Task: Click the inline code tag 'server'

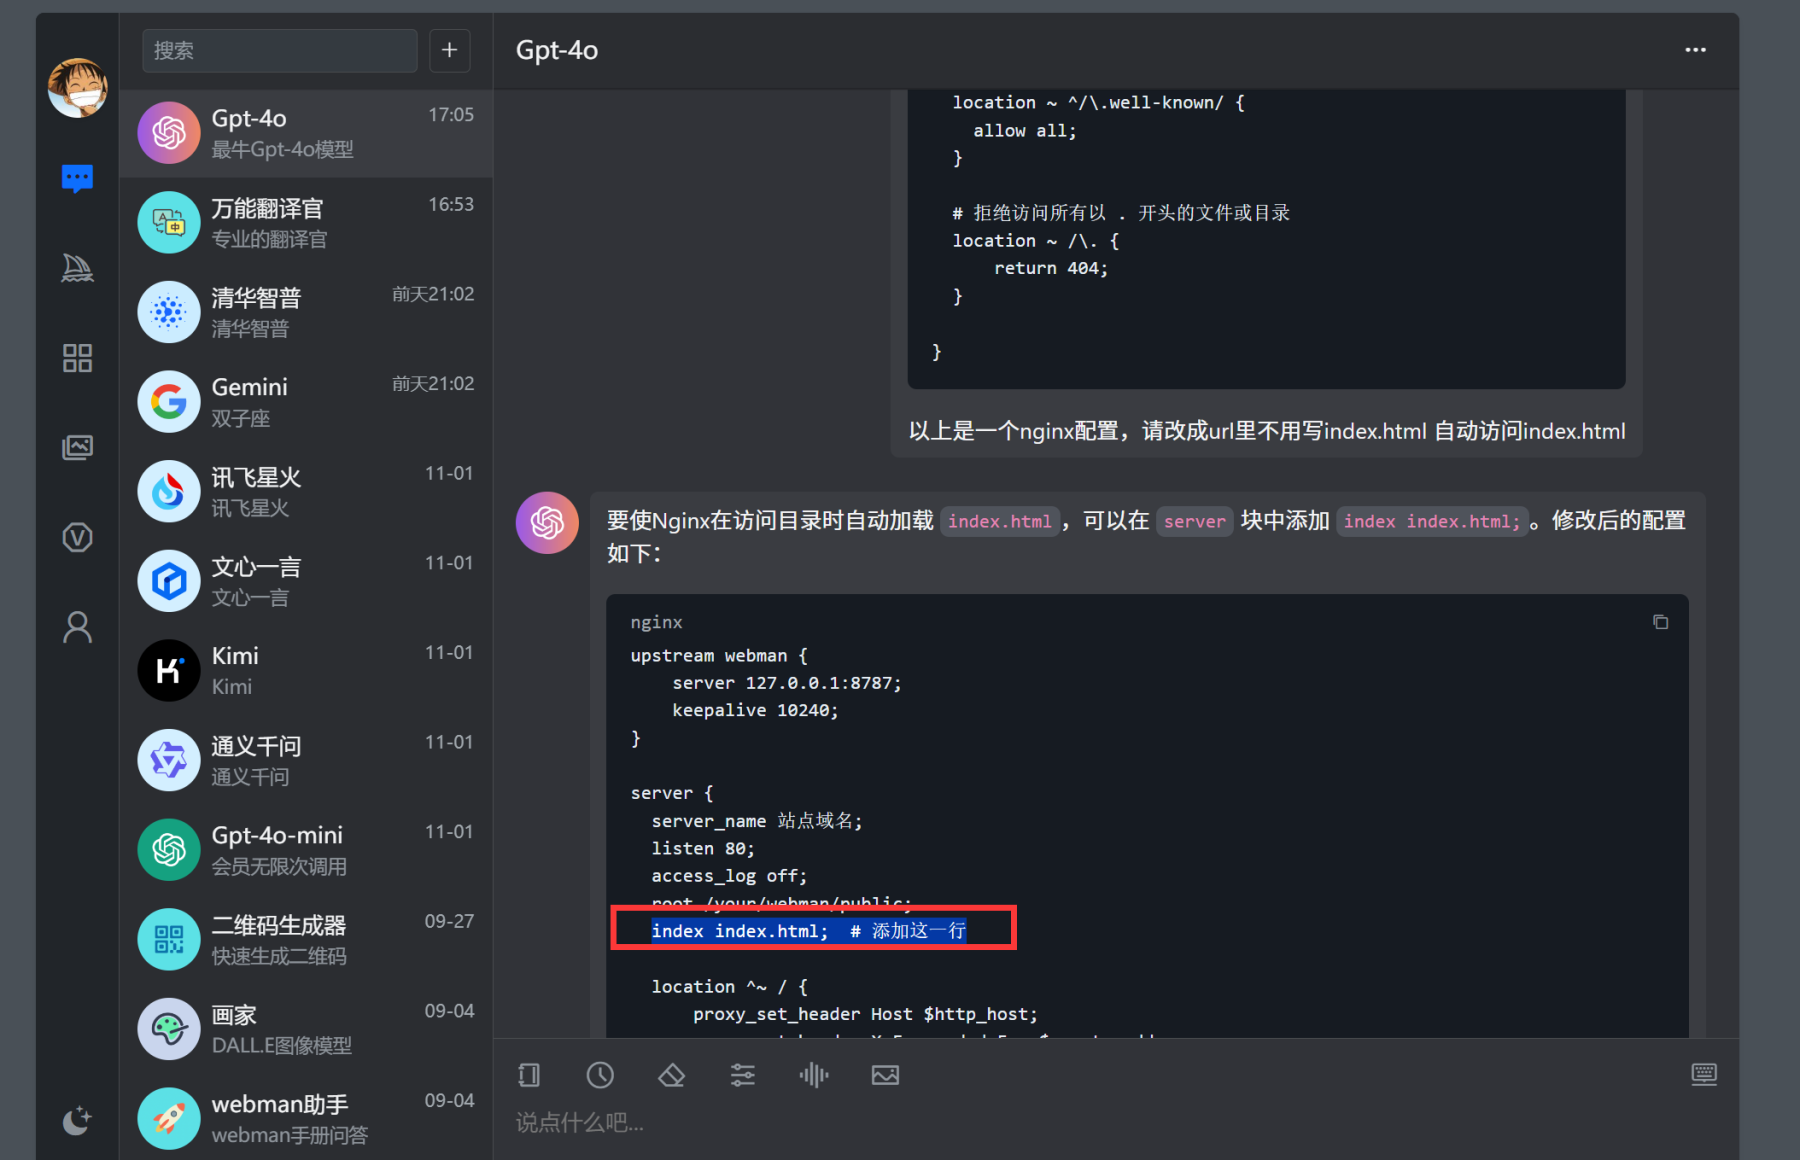Action: pos(1195,521)
